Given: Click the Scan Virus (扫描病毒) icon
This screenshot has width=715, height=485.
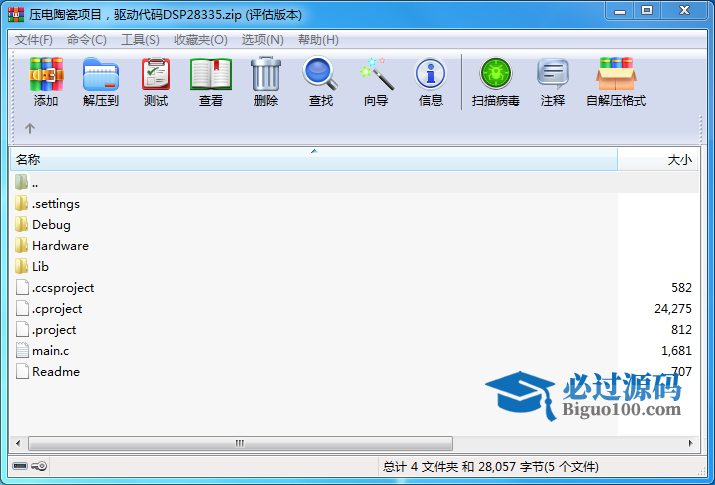Looking at the screenshot, I should point(496,74).
